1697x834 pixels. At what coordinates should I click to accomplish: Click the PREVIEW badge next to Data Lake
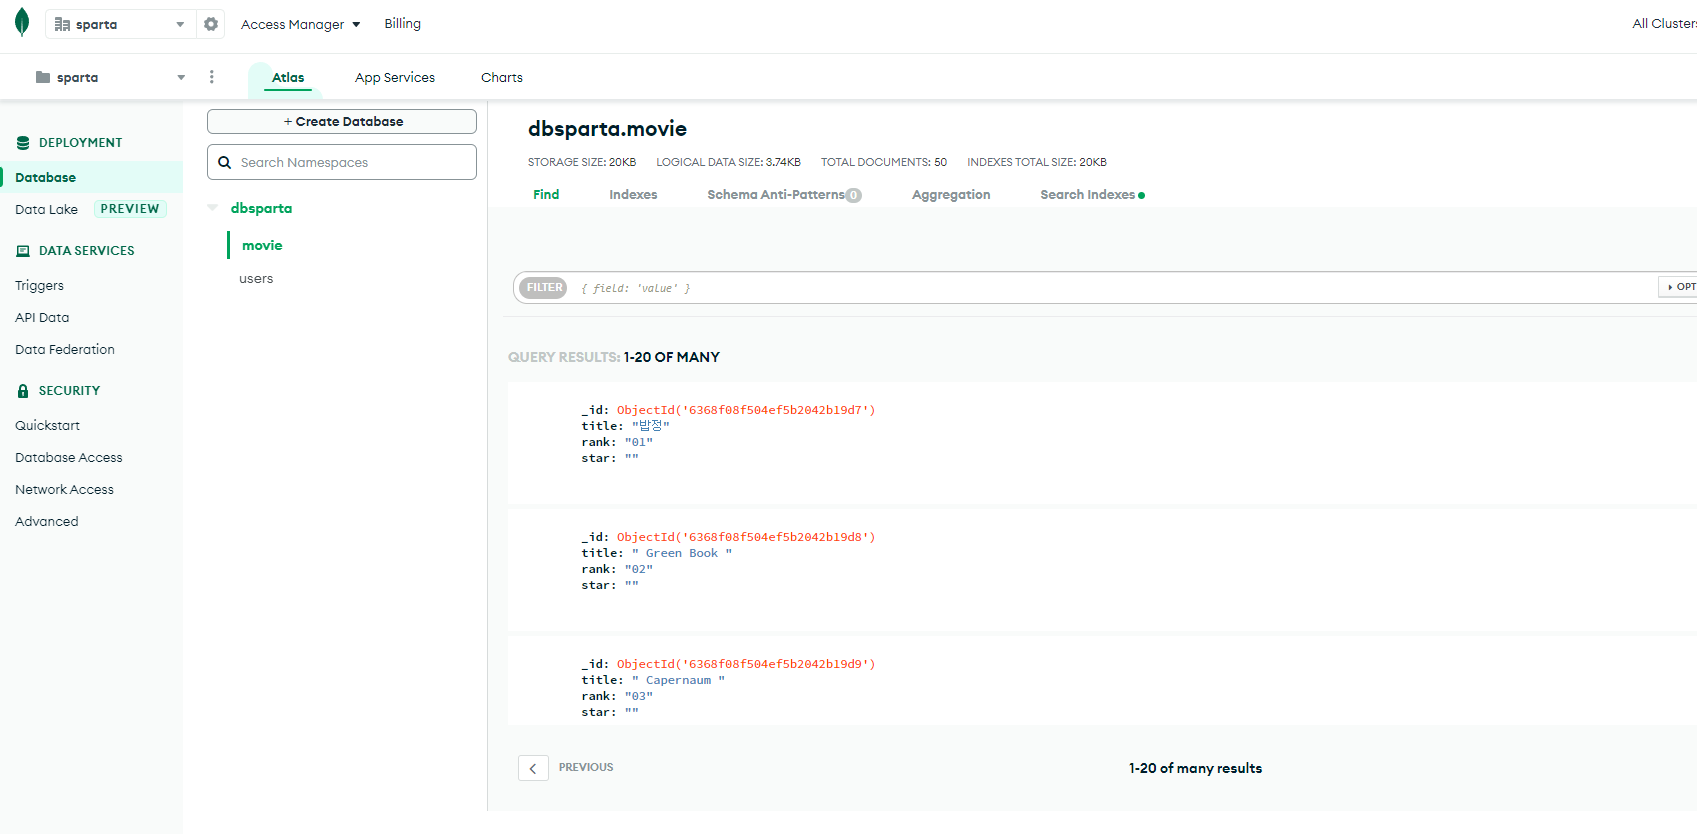point(130,209)
